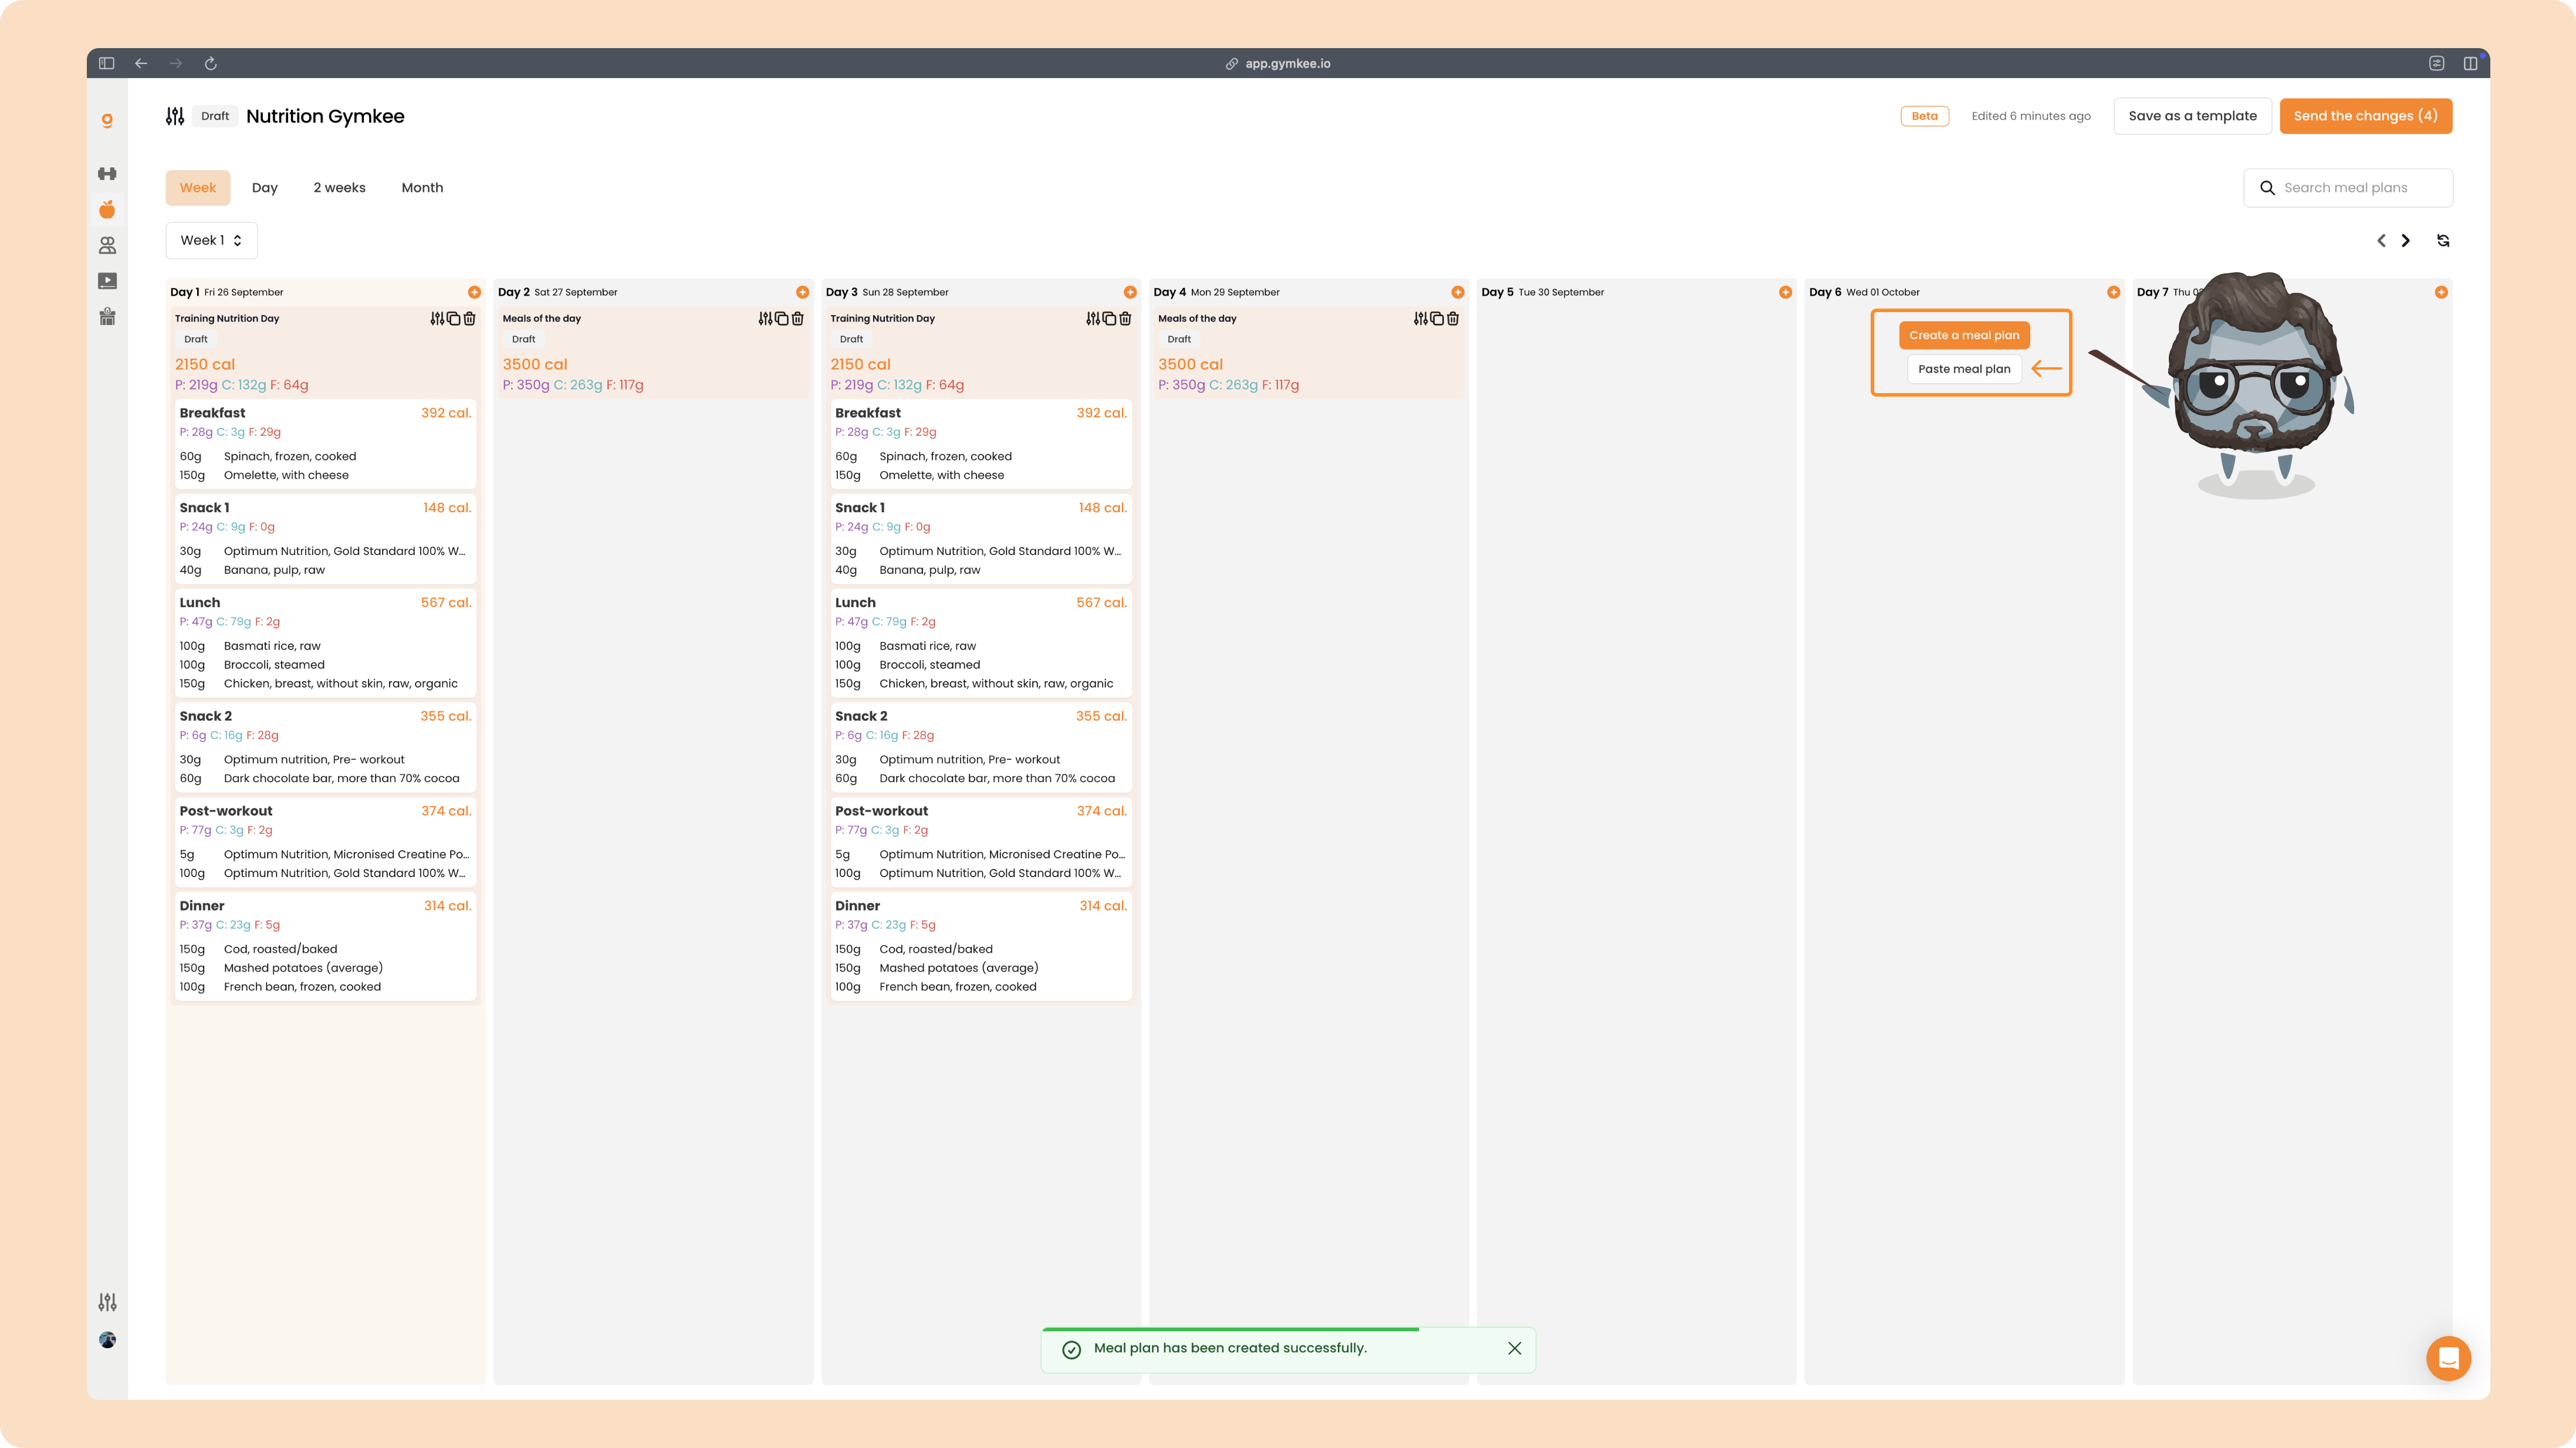Click the Nutrition Gymkee plan title
This screenshot has height=1448, width=2576.
[x=325, y=116]
